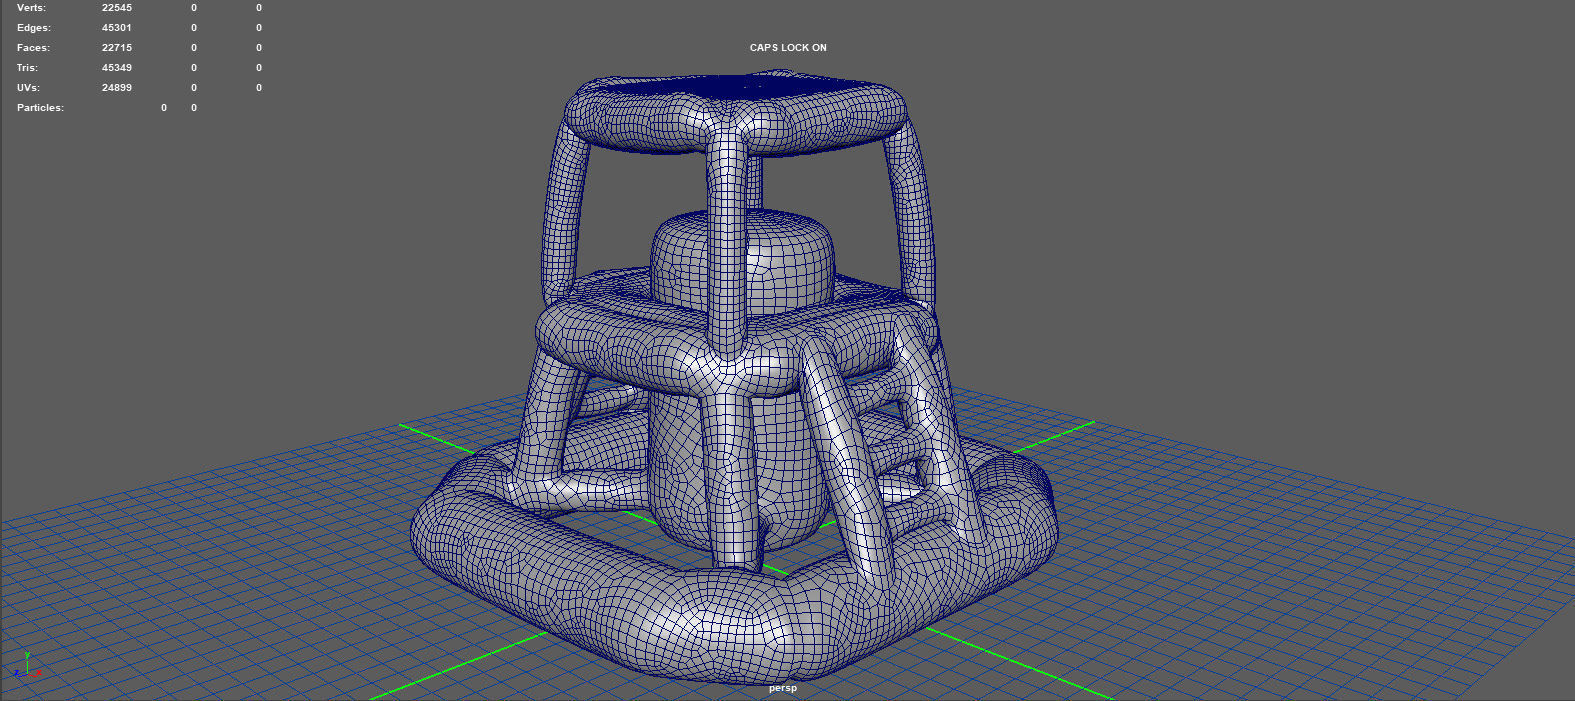This screenshot has width=1575, height=701.
Task: Click the triangle count value 45349
Action: pos(117,68)
